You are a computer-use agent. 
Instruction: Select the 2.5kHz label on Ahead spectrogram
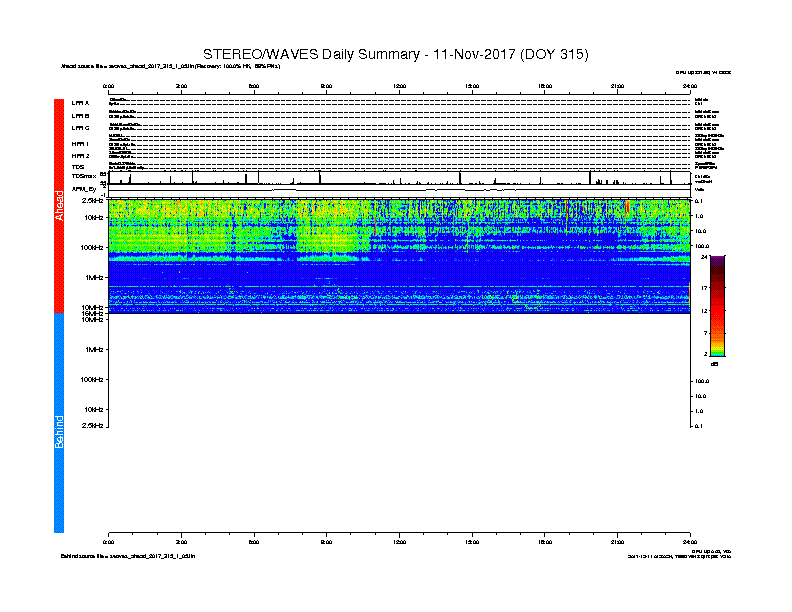click(92, 201)
